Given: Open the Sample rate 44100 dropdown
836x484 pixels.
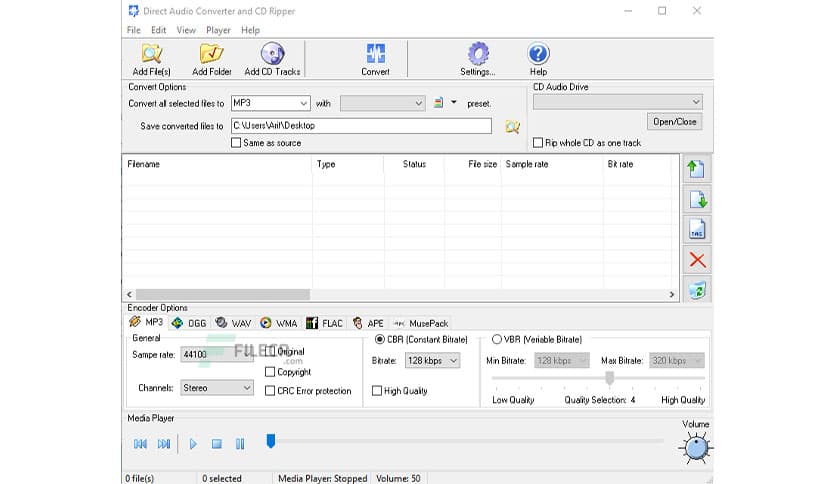Looking at the screenshot, I should pos(217,354).
